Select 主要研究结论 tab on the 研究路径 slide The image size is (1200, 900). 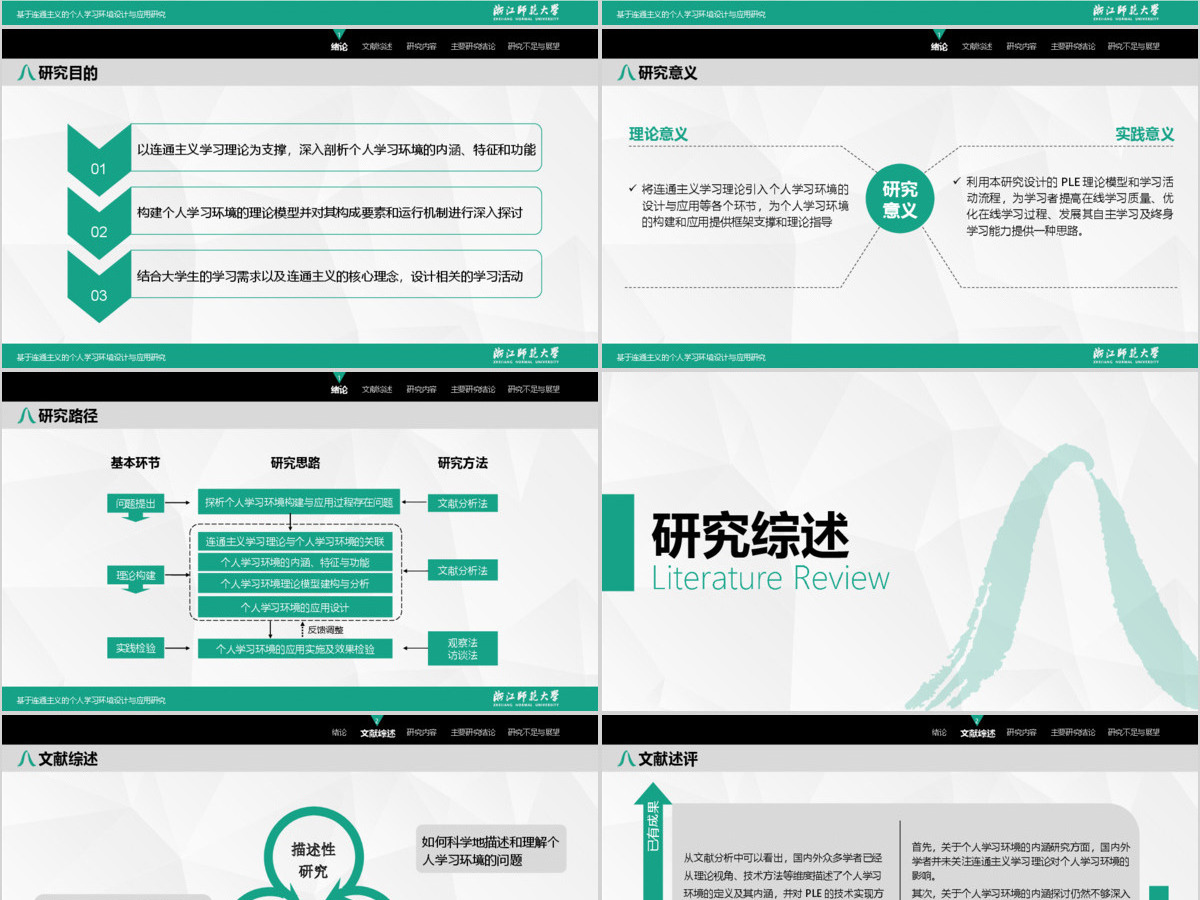pos(472,389)
